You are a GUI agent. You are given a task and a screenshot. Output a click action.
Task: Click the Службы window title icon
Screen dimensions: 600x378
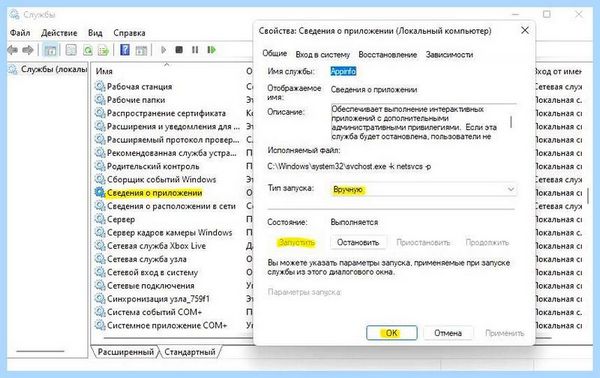(15, 15)
